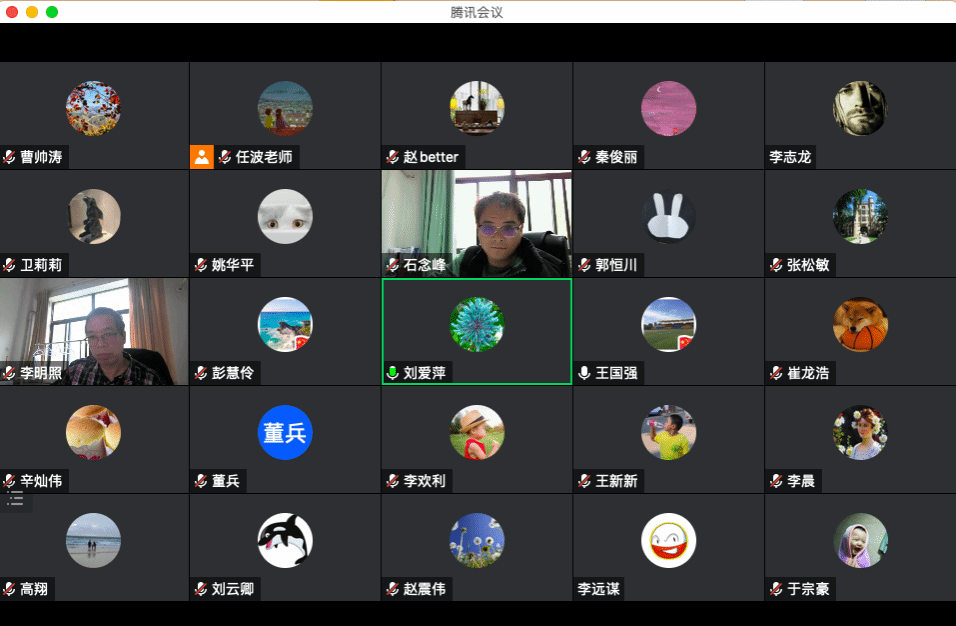Click 赵震伟's dandelion avatar
Viewport: 956px width, 626px height.
tap(477, 540)
